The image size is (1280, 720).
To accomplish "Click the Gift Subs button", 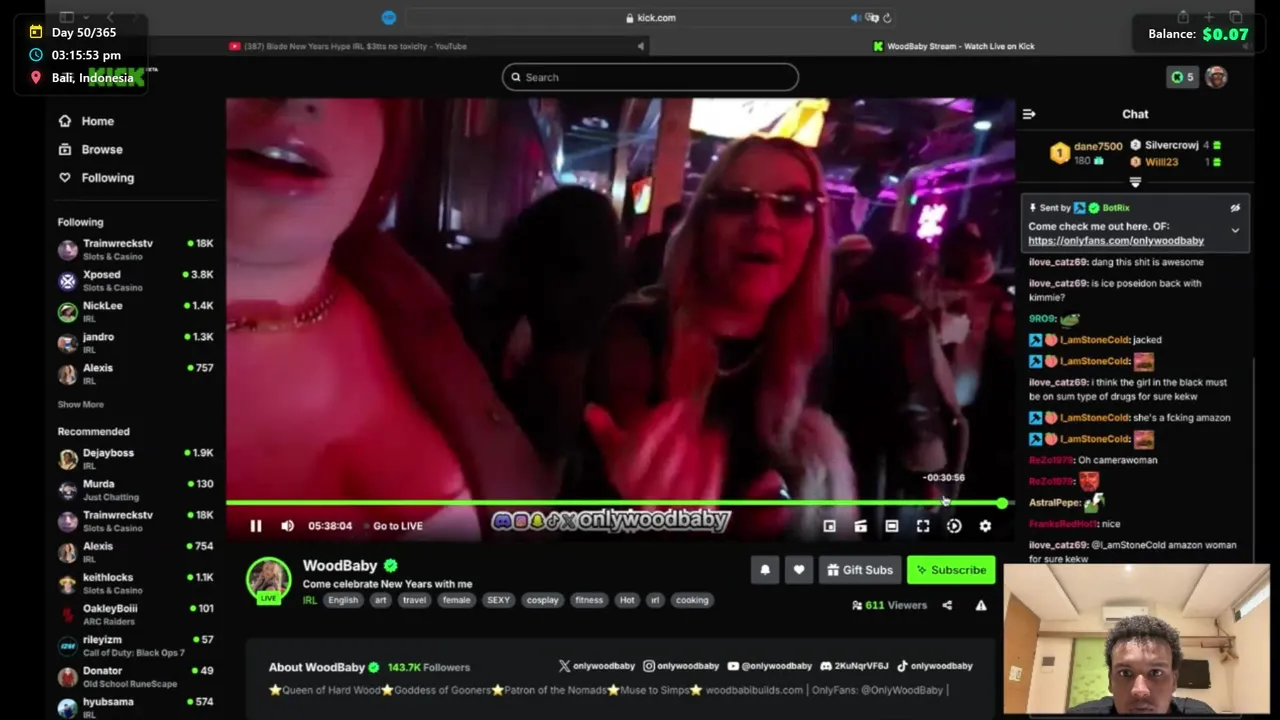I will click(860, 570).
